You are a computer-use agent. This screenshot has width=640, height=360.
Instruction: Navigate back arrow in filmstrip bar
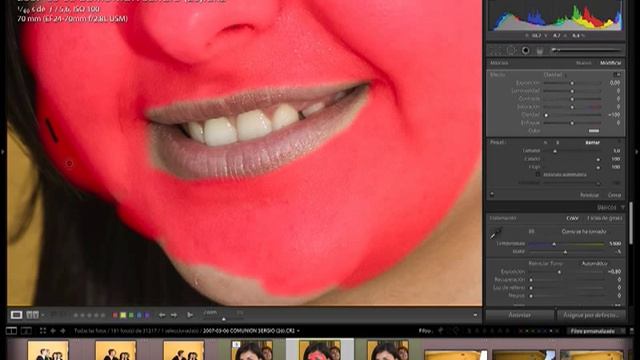(53, 331)
